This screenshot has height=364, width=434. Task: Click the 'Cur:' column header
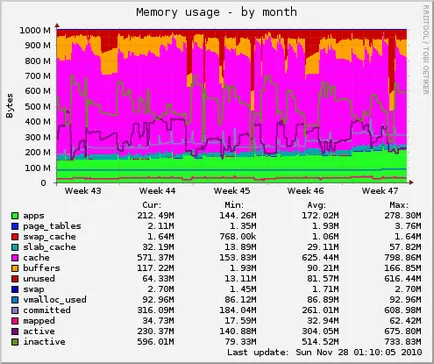(152, 205)
